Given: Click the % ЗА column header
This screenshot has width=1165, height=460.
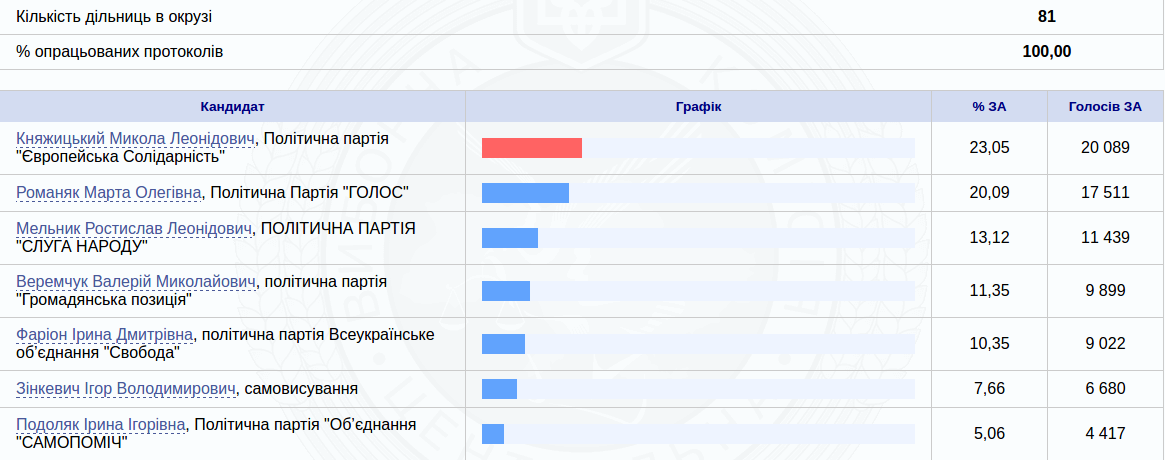Looking at the screenshot, I should coord(990,107).
